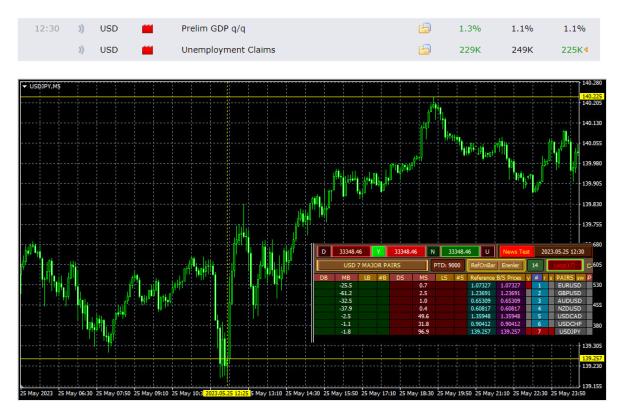
Task: Select the USDCAD pair row label
Action: pos(569,316)
